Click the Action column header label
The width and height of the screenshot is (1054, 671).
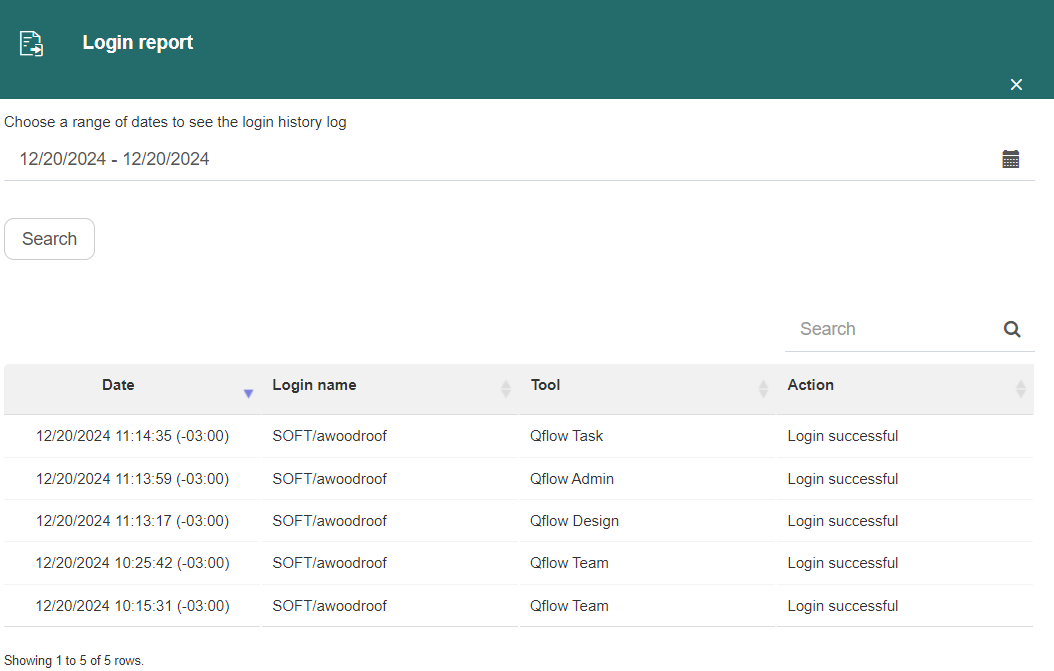point(811,385)
